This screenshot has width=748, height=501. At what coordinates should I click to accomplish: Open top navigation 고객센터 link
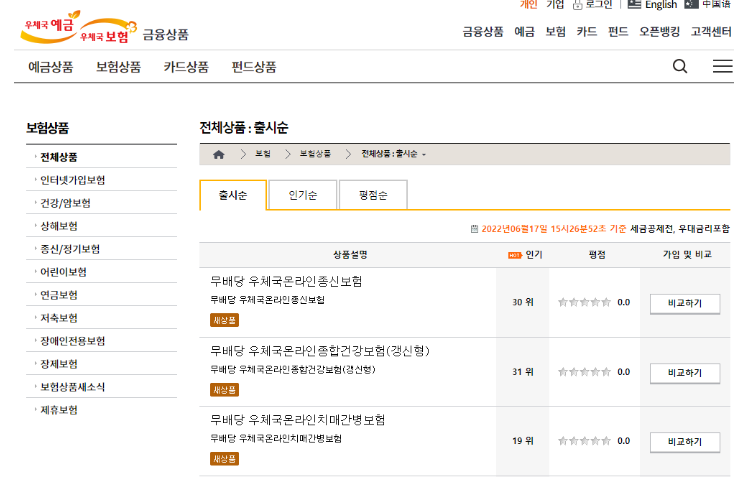point(711,31)
